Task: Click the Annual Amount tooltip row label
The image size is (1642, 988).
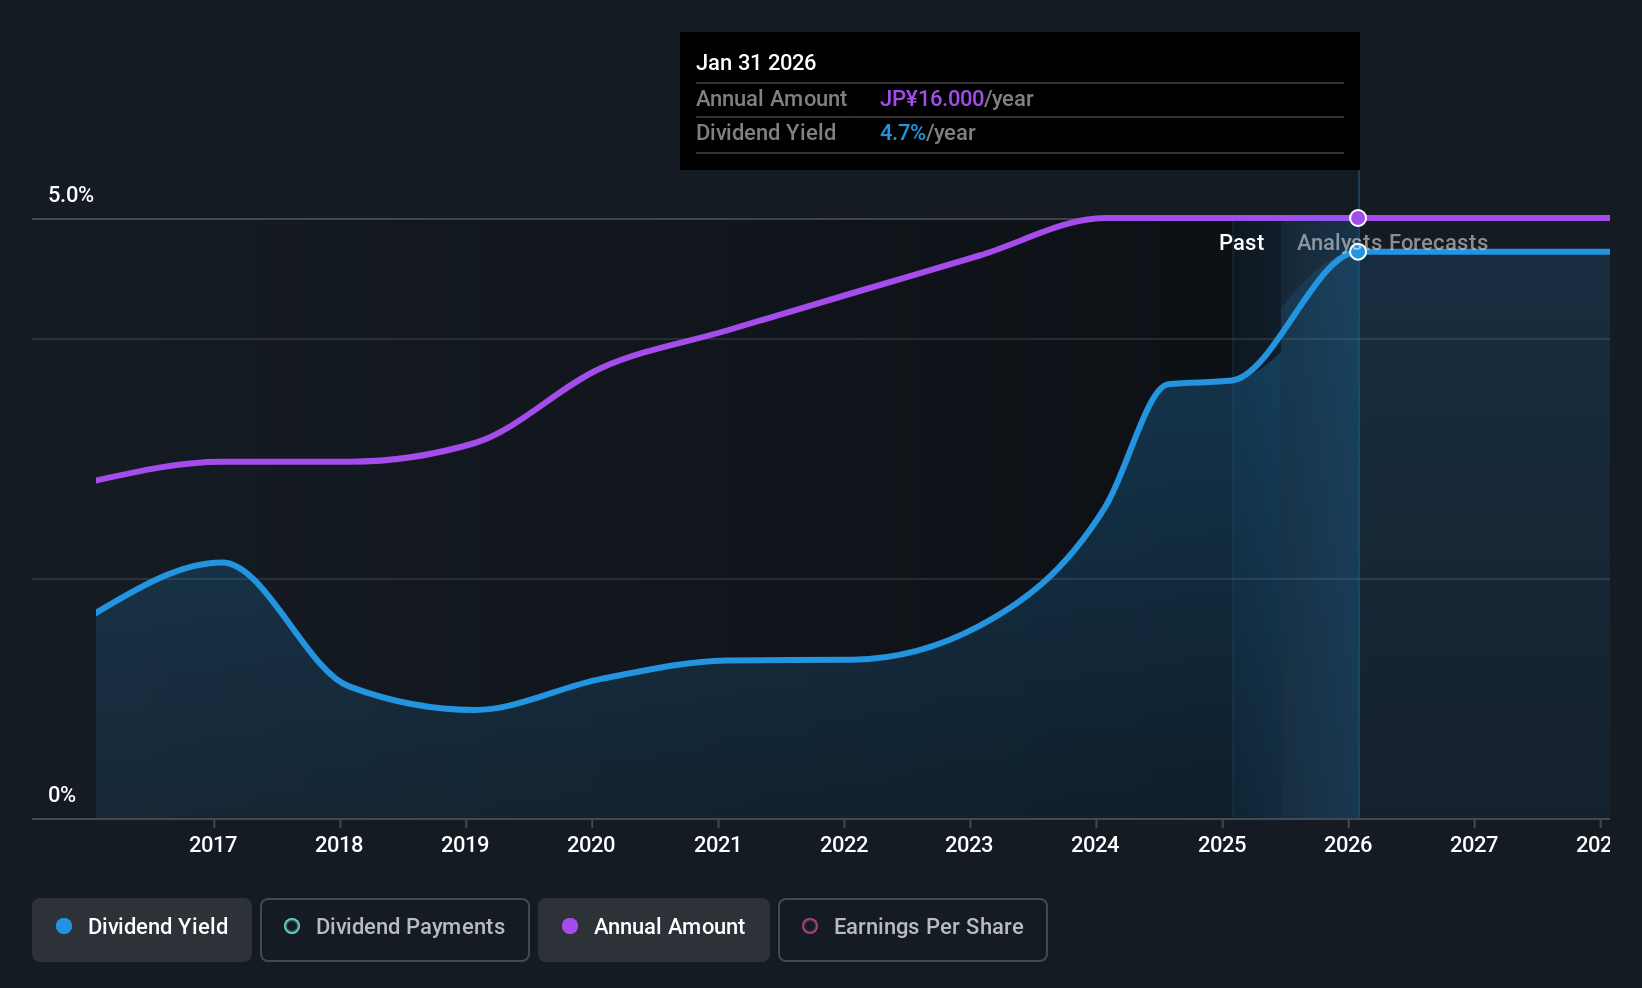Action: point(771,99)
